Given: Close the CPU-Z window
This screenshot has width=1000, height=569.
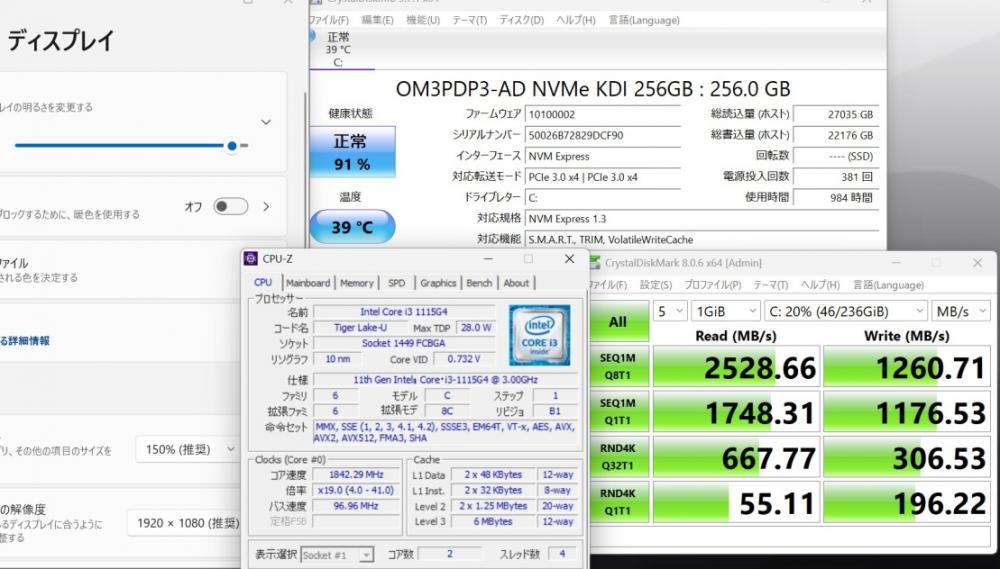Looking at the screenshot, I should pyautogui.click(x=569, y=258).
